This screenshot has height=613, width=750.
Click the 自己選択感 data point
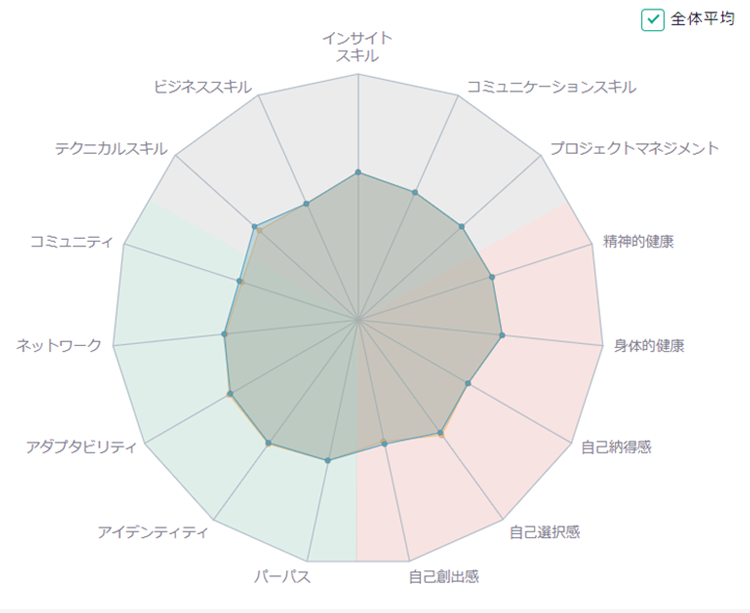[x=440, y=433]
